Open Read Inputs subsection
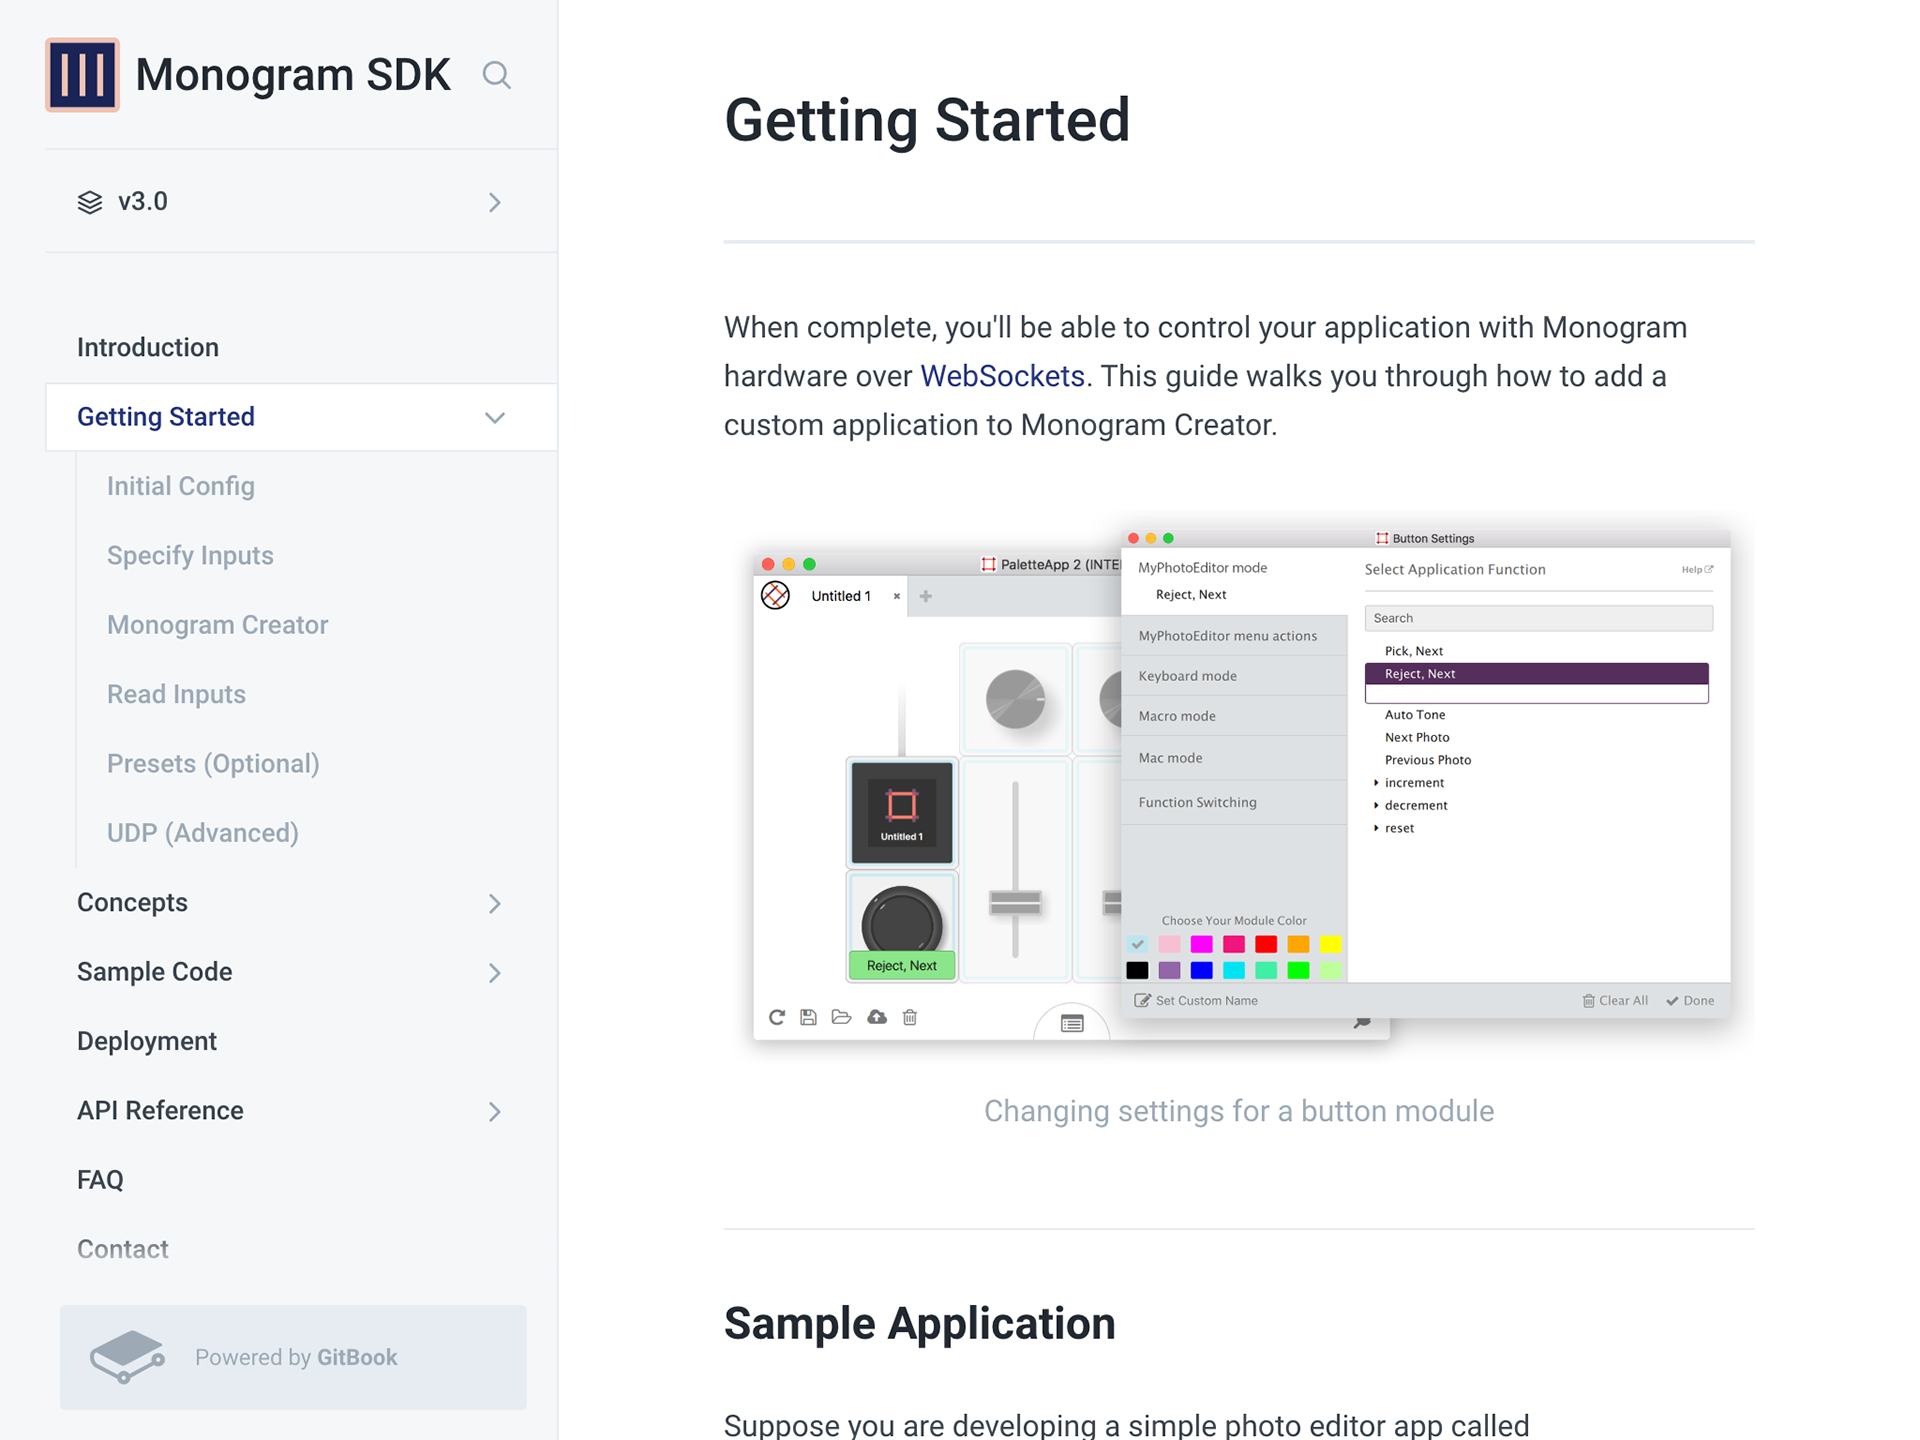The height and width of the screenshot is (1440, 1920). [x=176, y=694]
